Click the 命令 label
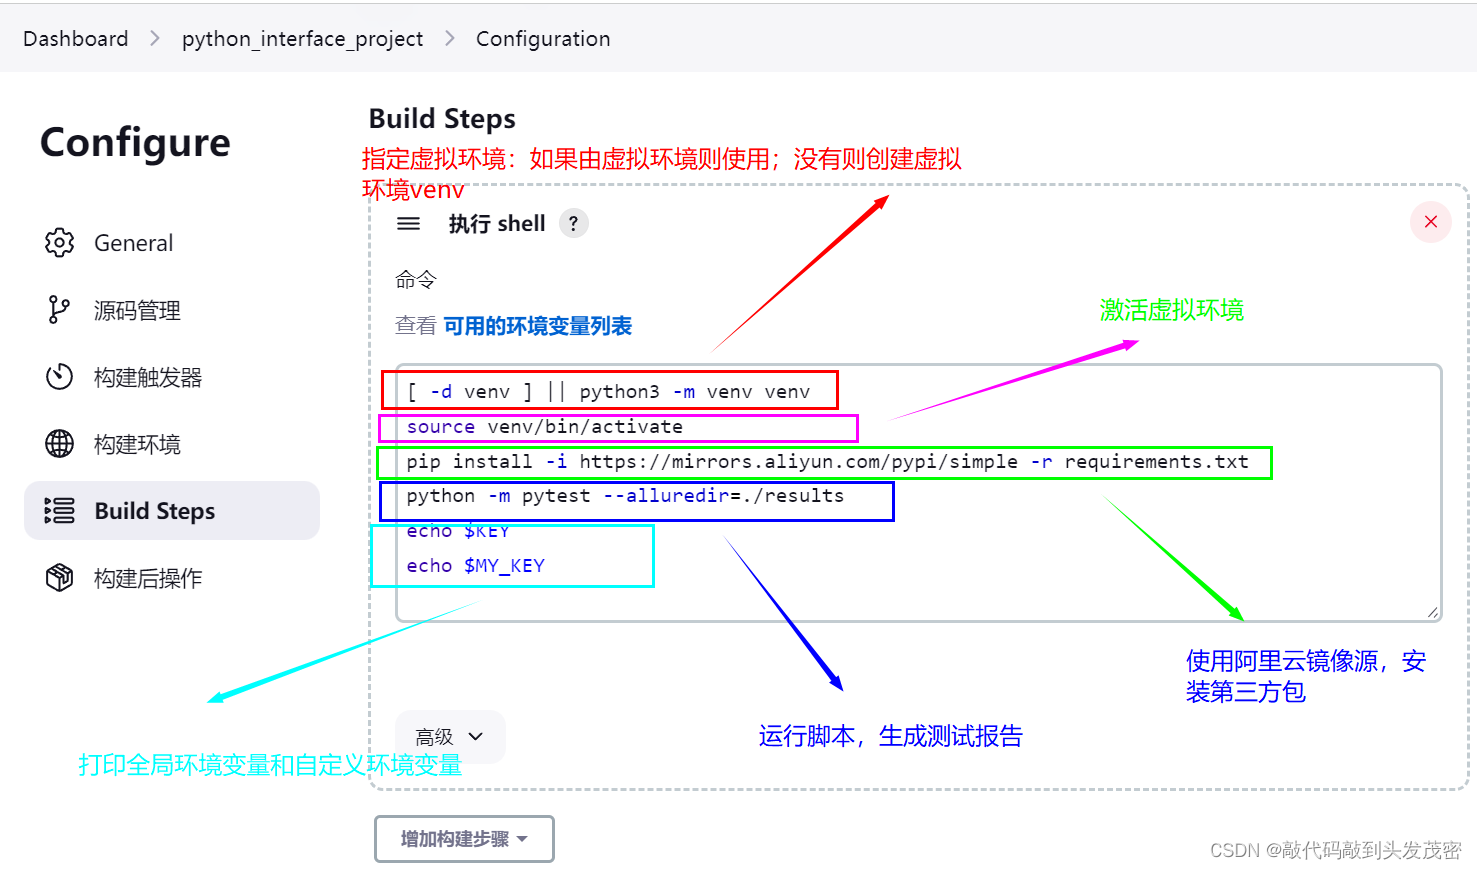 tap(416, 280)
